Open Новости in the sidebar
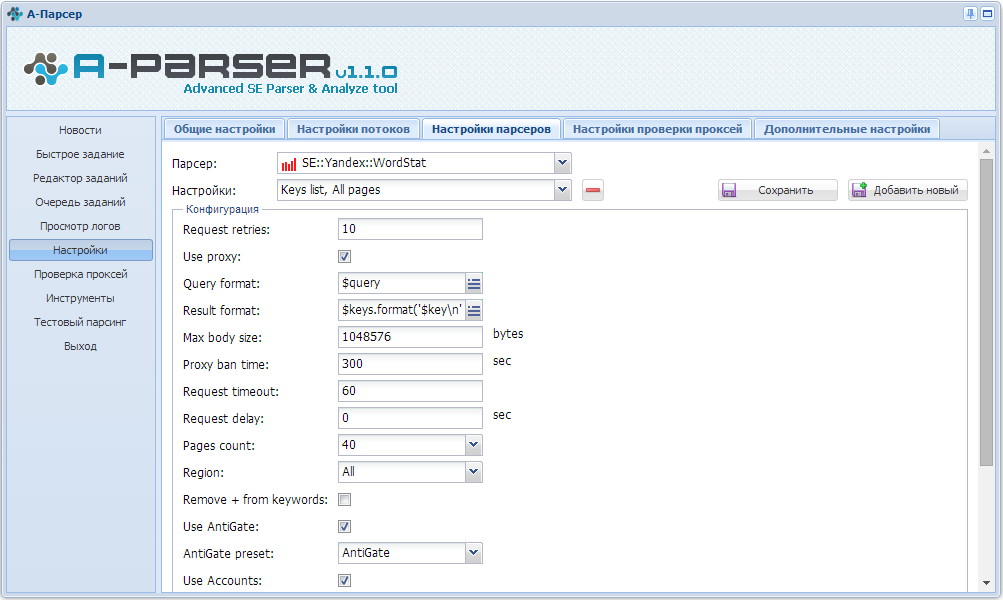 point(81,130)
